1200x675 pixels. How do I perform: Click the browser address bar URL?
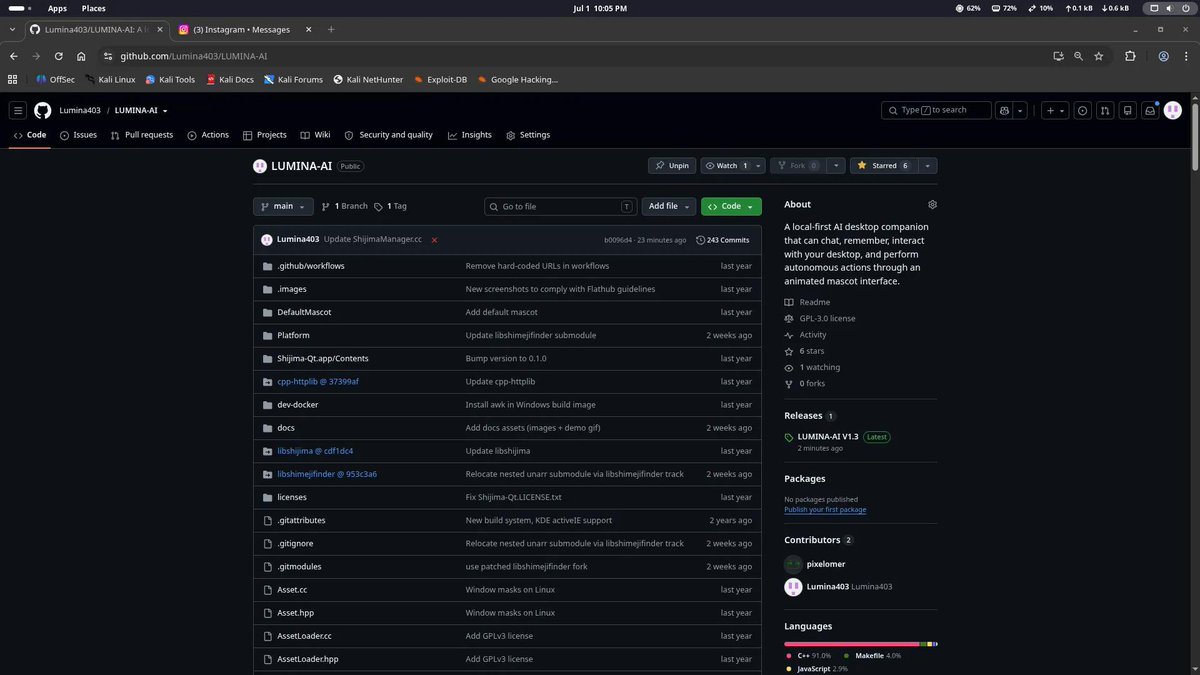194,56
